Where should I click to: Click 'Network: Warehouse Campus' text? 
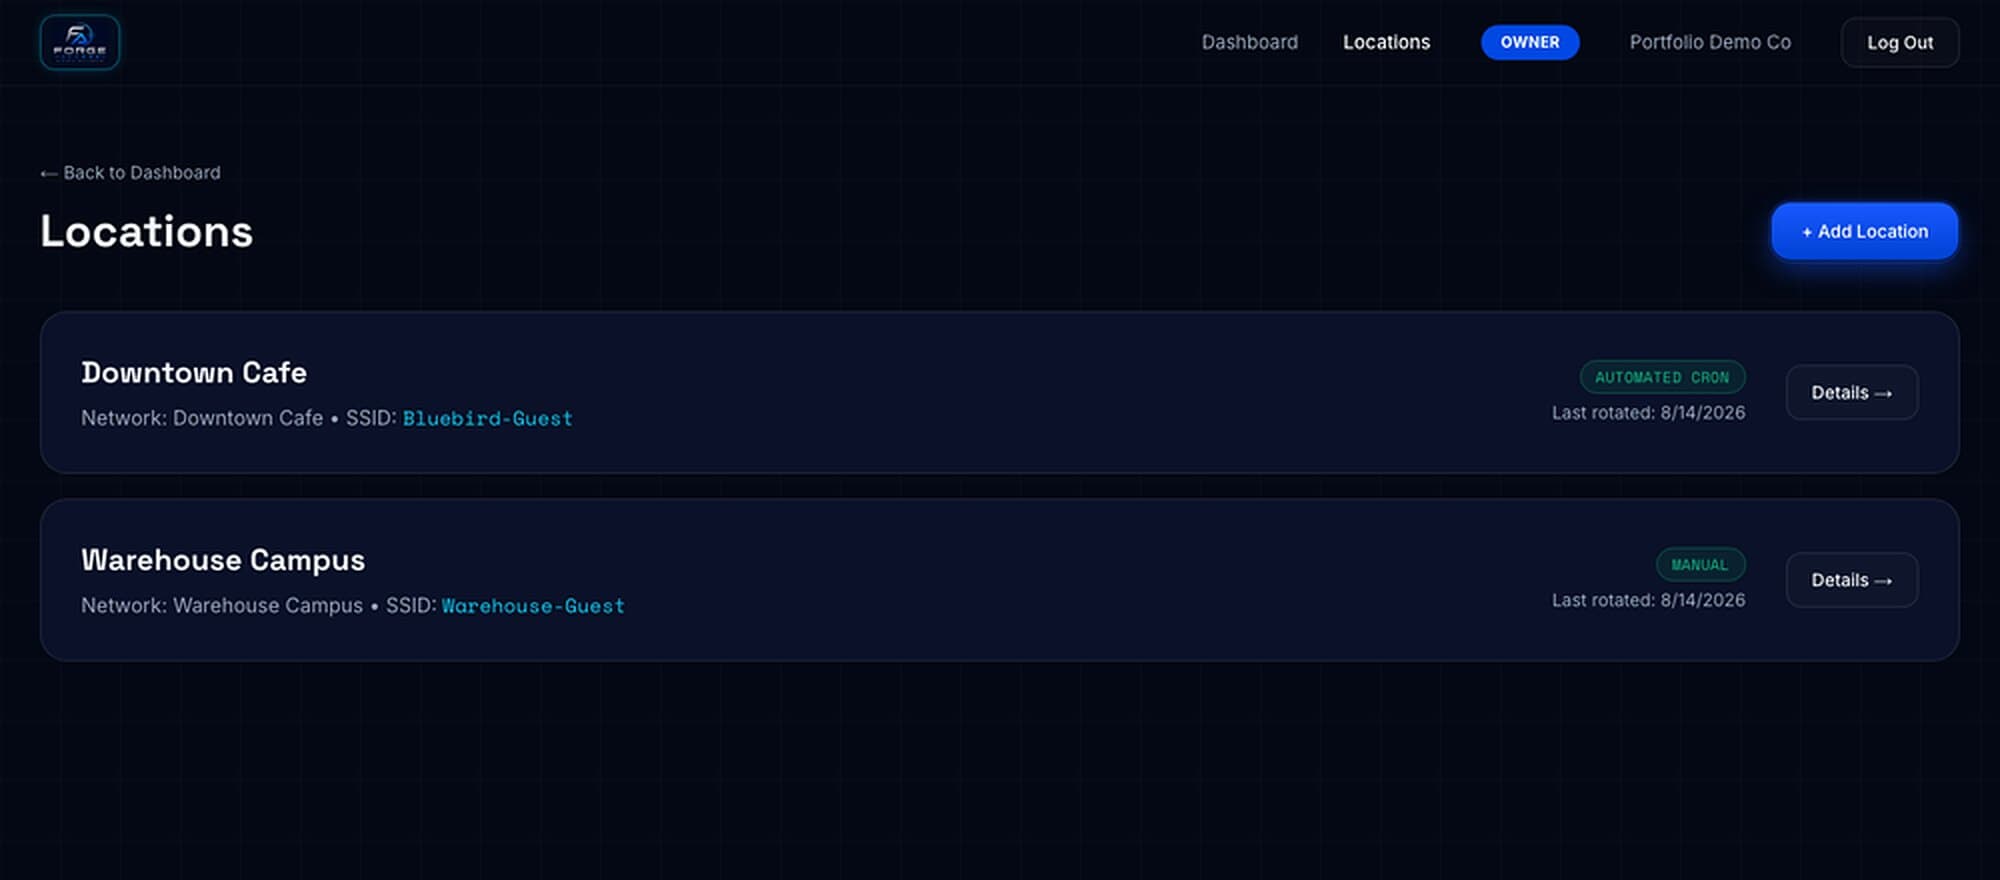click(222, 606)
